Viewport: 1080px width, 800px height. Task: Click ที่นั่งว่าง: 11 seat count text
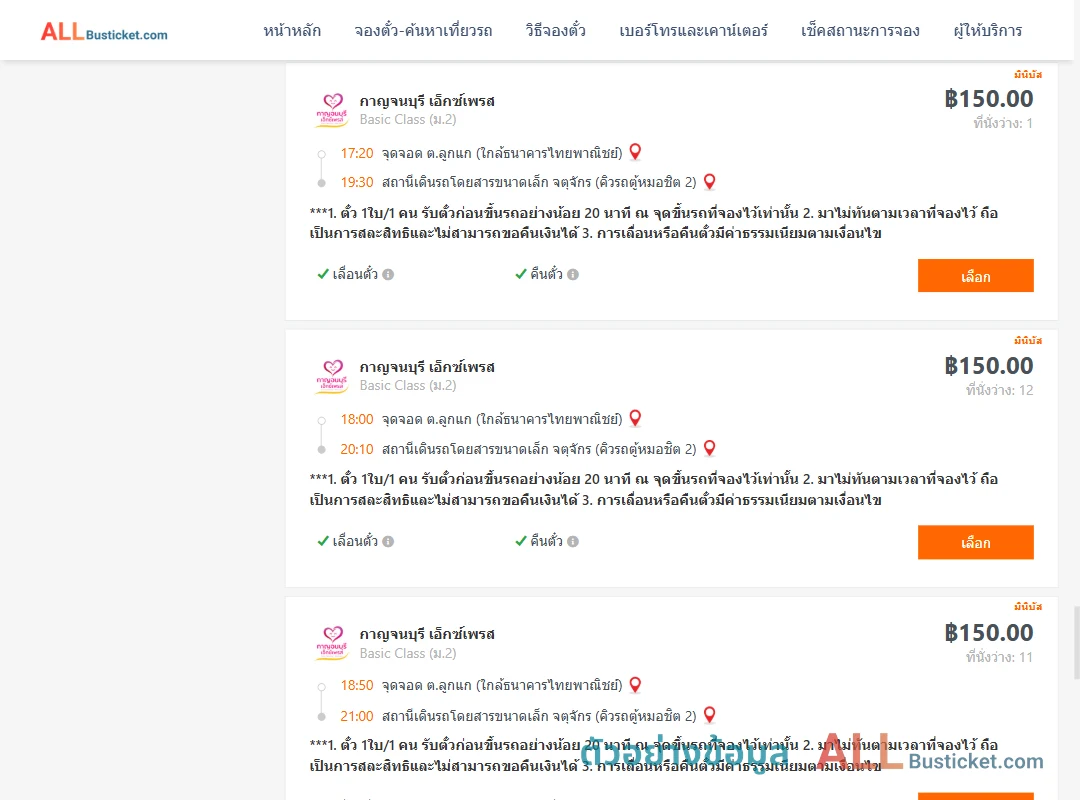999,657
